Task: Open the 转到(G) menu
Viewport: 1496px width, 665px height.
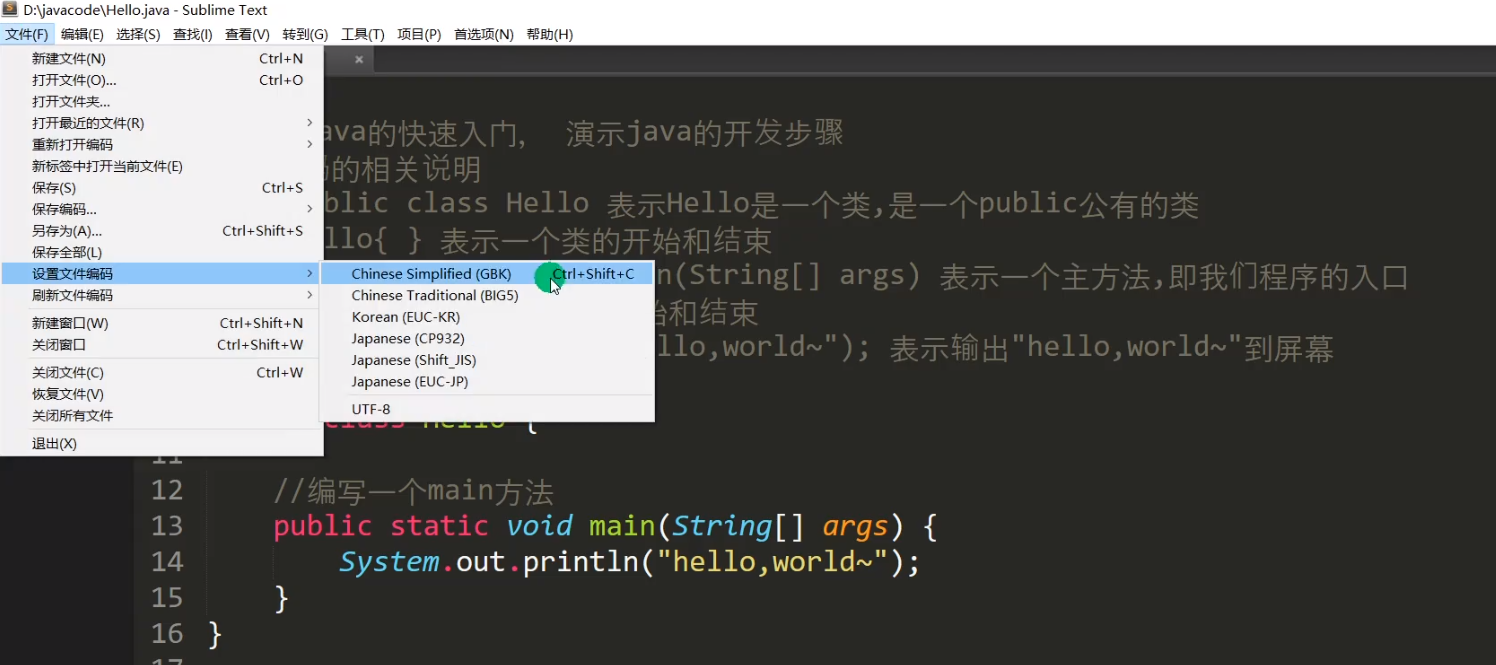Action: click(305, 34)
